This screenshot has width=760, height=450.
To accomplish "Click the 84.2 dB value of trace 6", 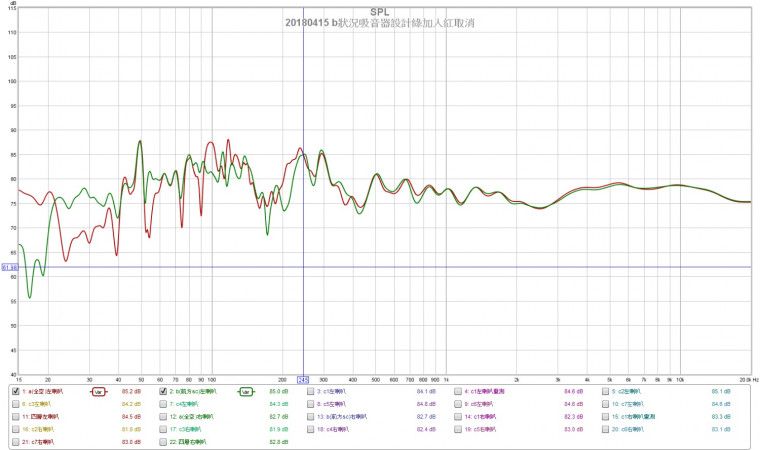I will coord(131,404).
